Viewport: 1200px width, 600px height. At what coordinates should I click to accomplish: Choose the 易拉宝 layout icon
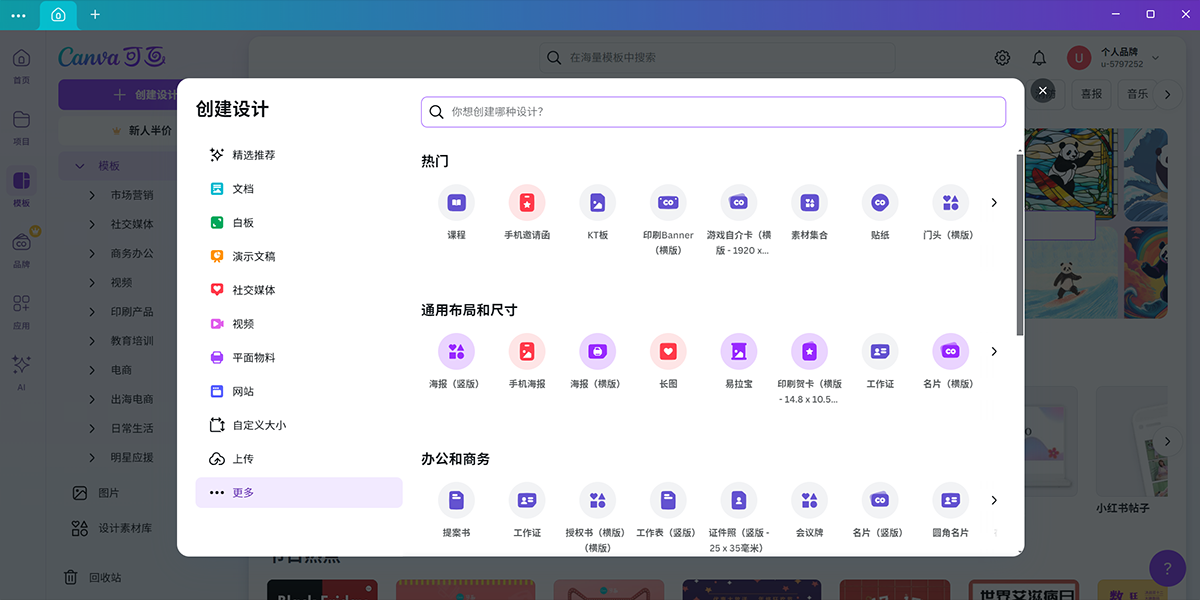(738, 352)
